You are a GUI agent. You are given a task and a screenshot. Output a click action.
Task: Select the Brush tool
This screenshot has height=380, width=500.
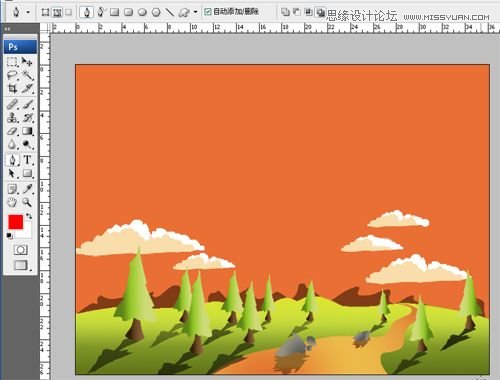(27, 105)
